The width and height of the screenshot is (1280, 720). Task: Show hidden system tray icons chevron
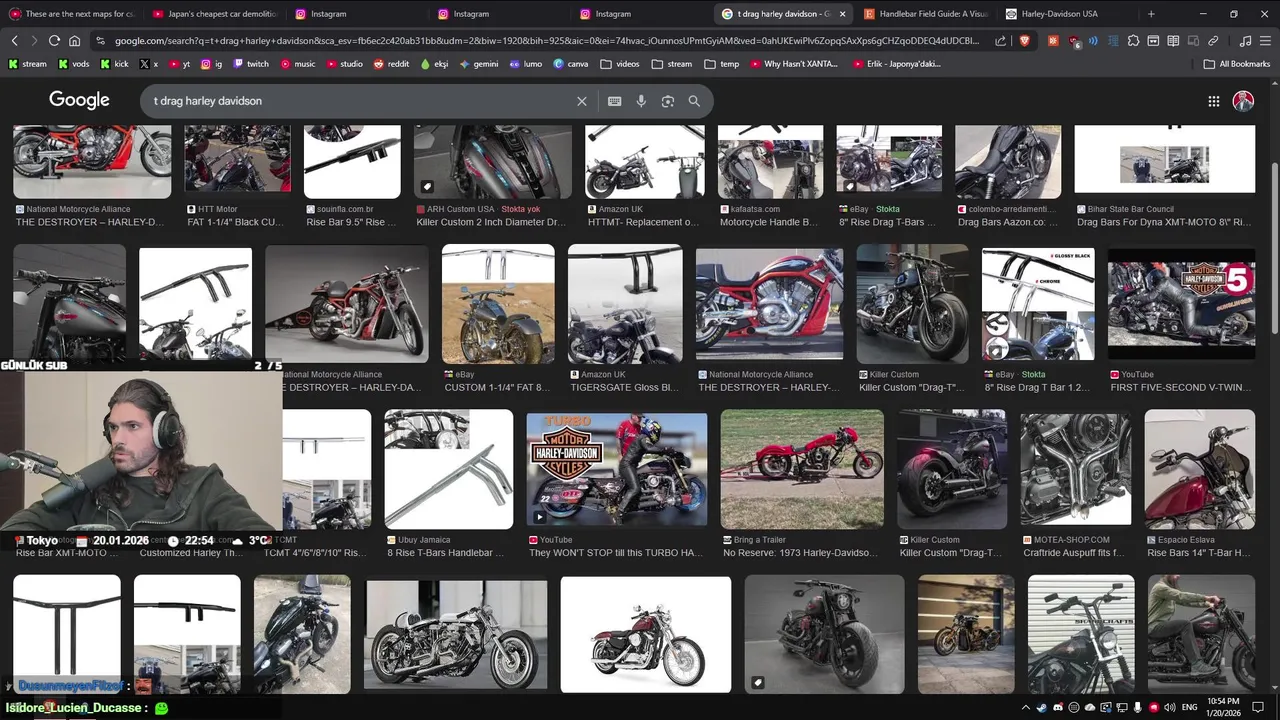(1025, 708)
